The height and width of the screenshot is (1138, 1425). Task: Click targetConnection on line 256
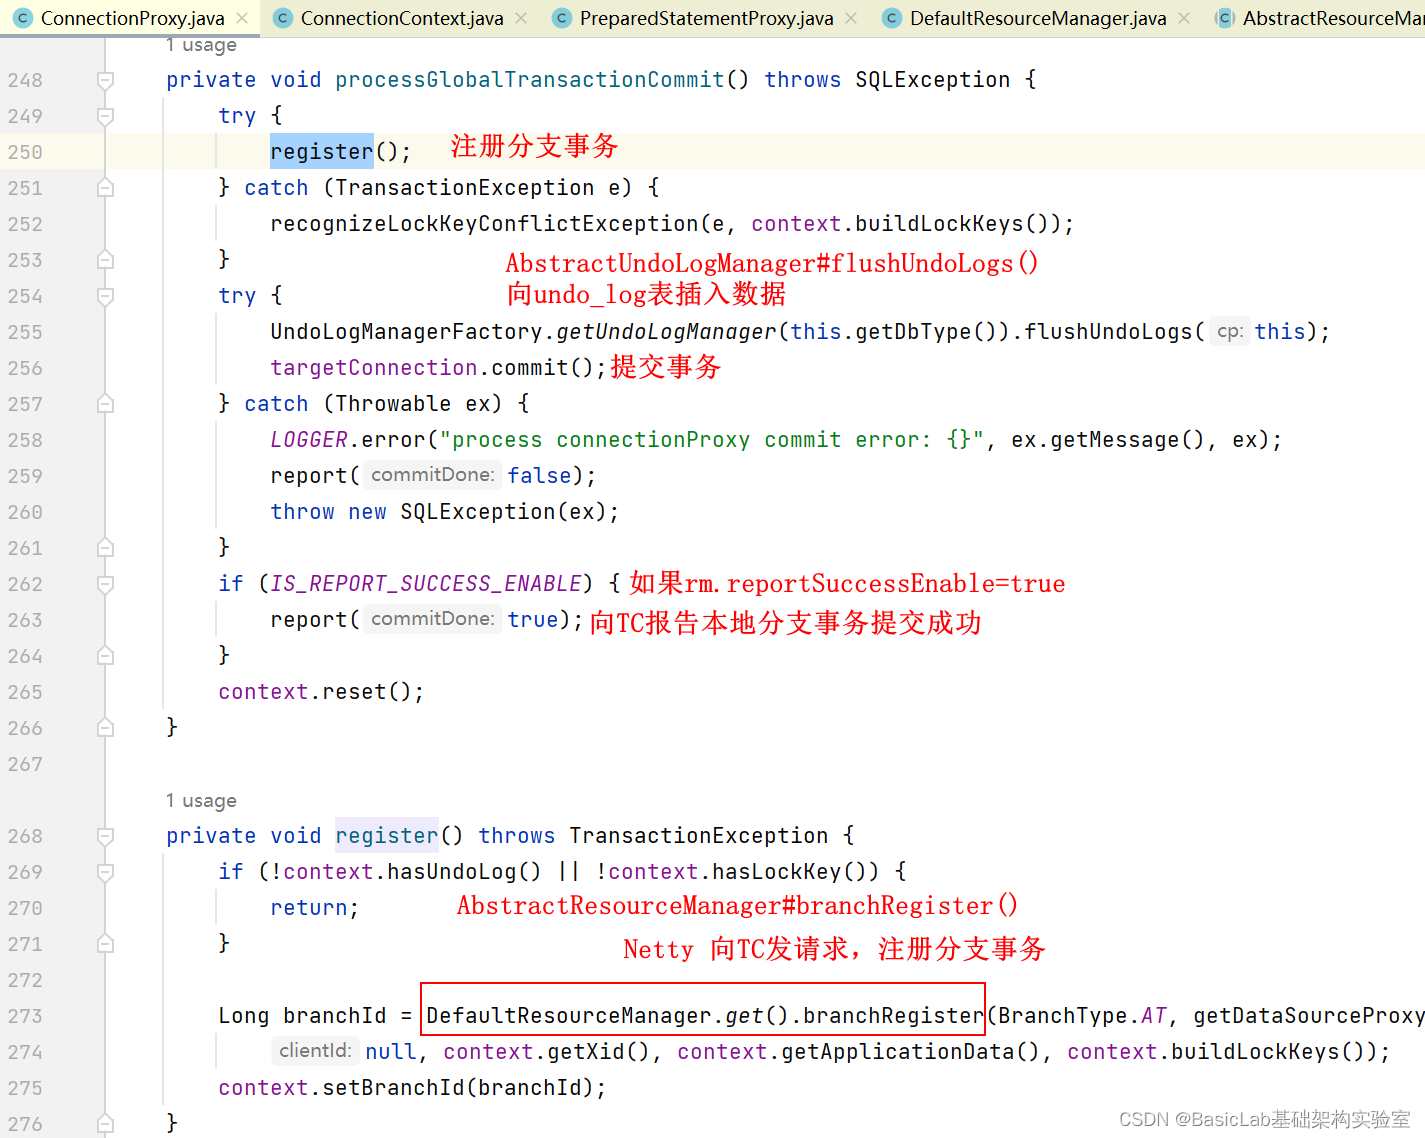pos(374,368)
